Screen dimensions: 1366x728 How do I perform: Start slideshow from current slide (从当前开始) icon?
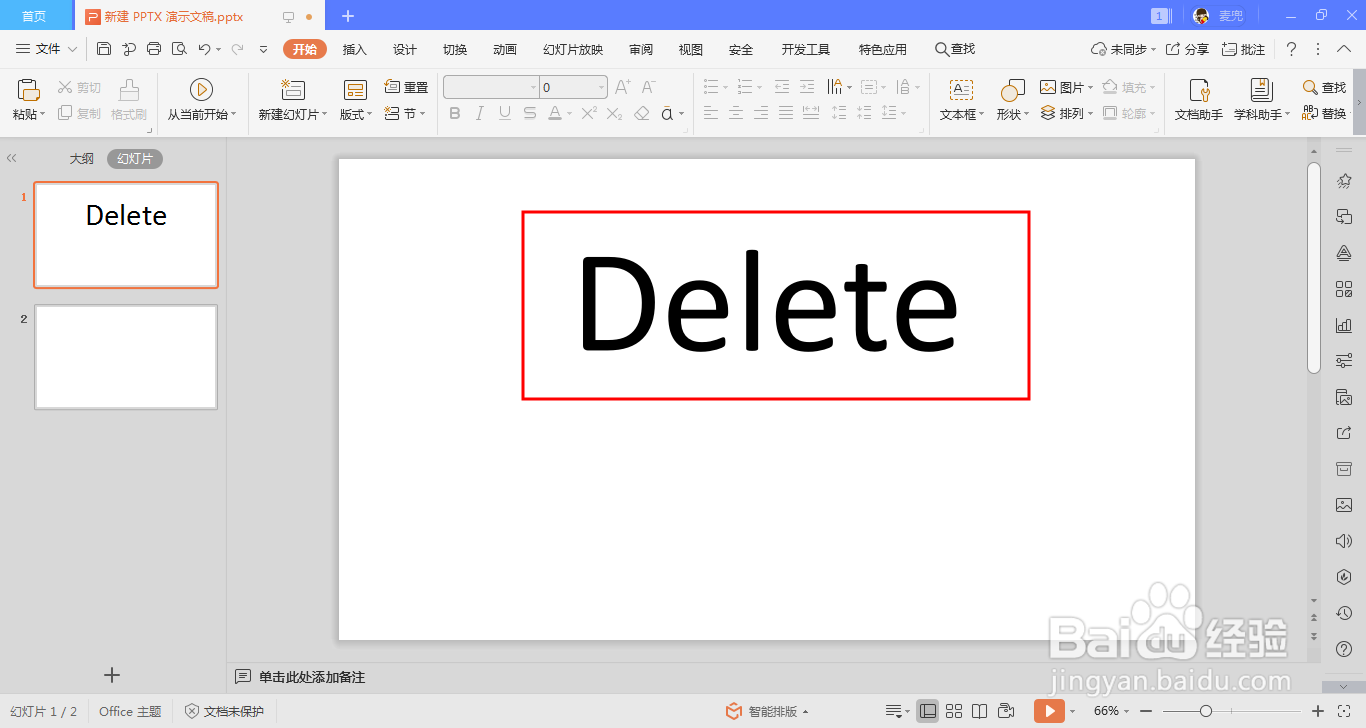(x=201, y=90)
